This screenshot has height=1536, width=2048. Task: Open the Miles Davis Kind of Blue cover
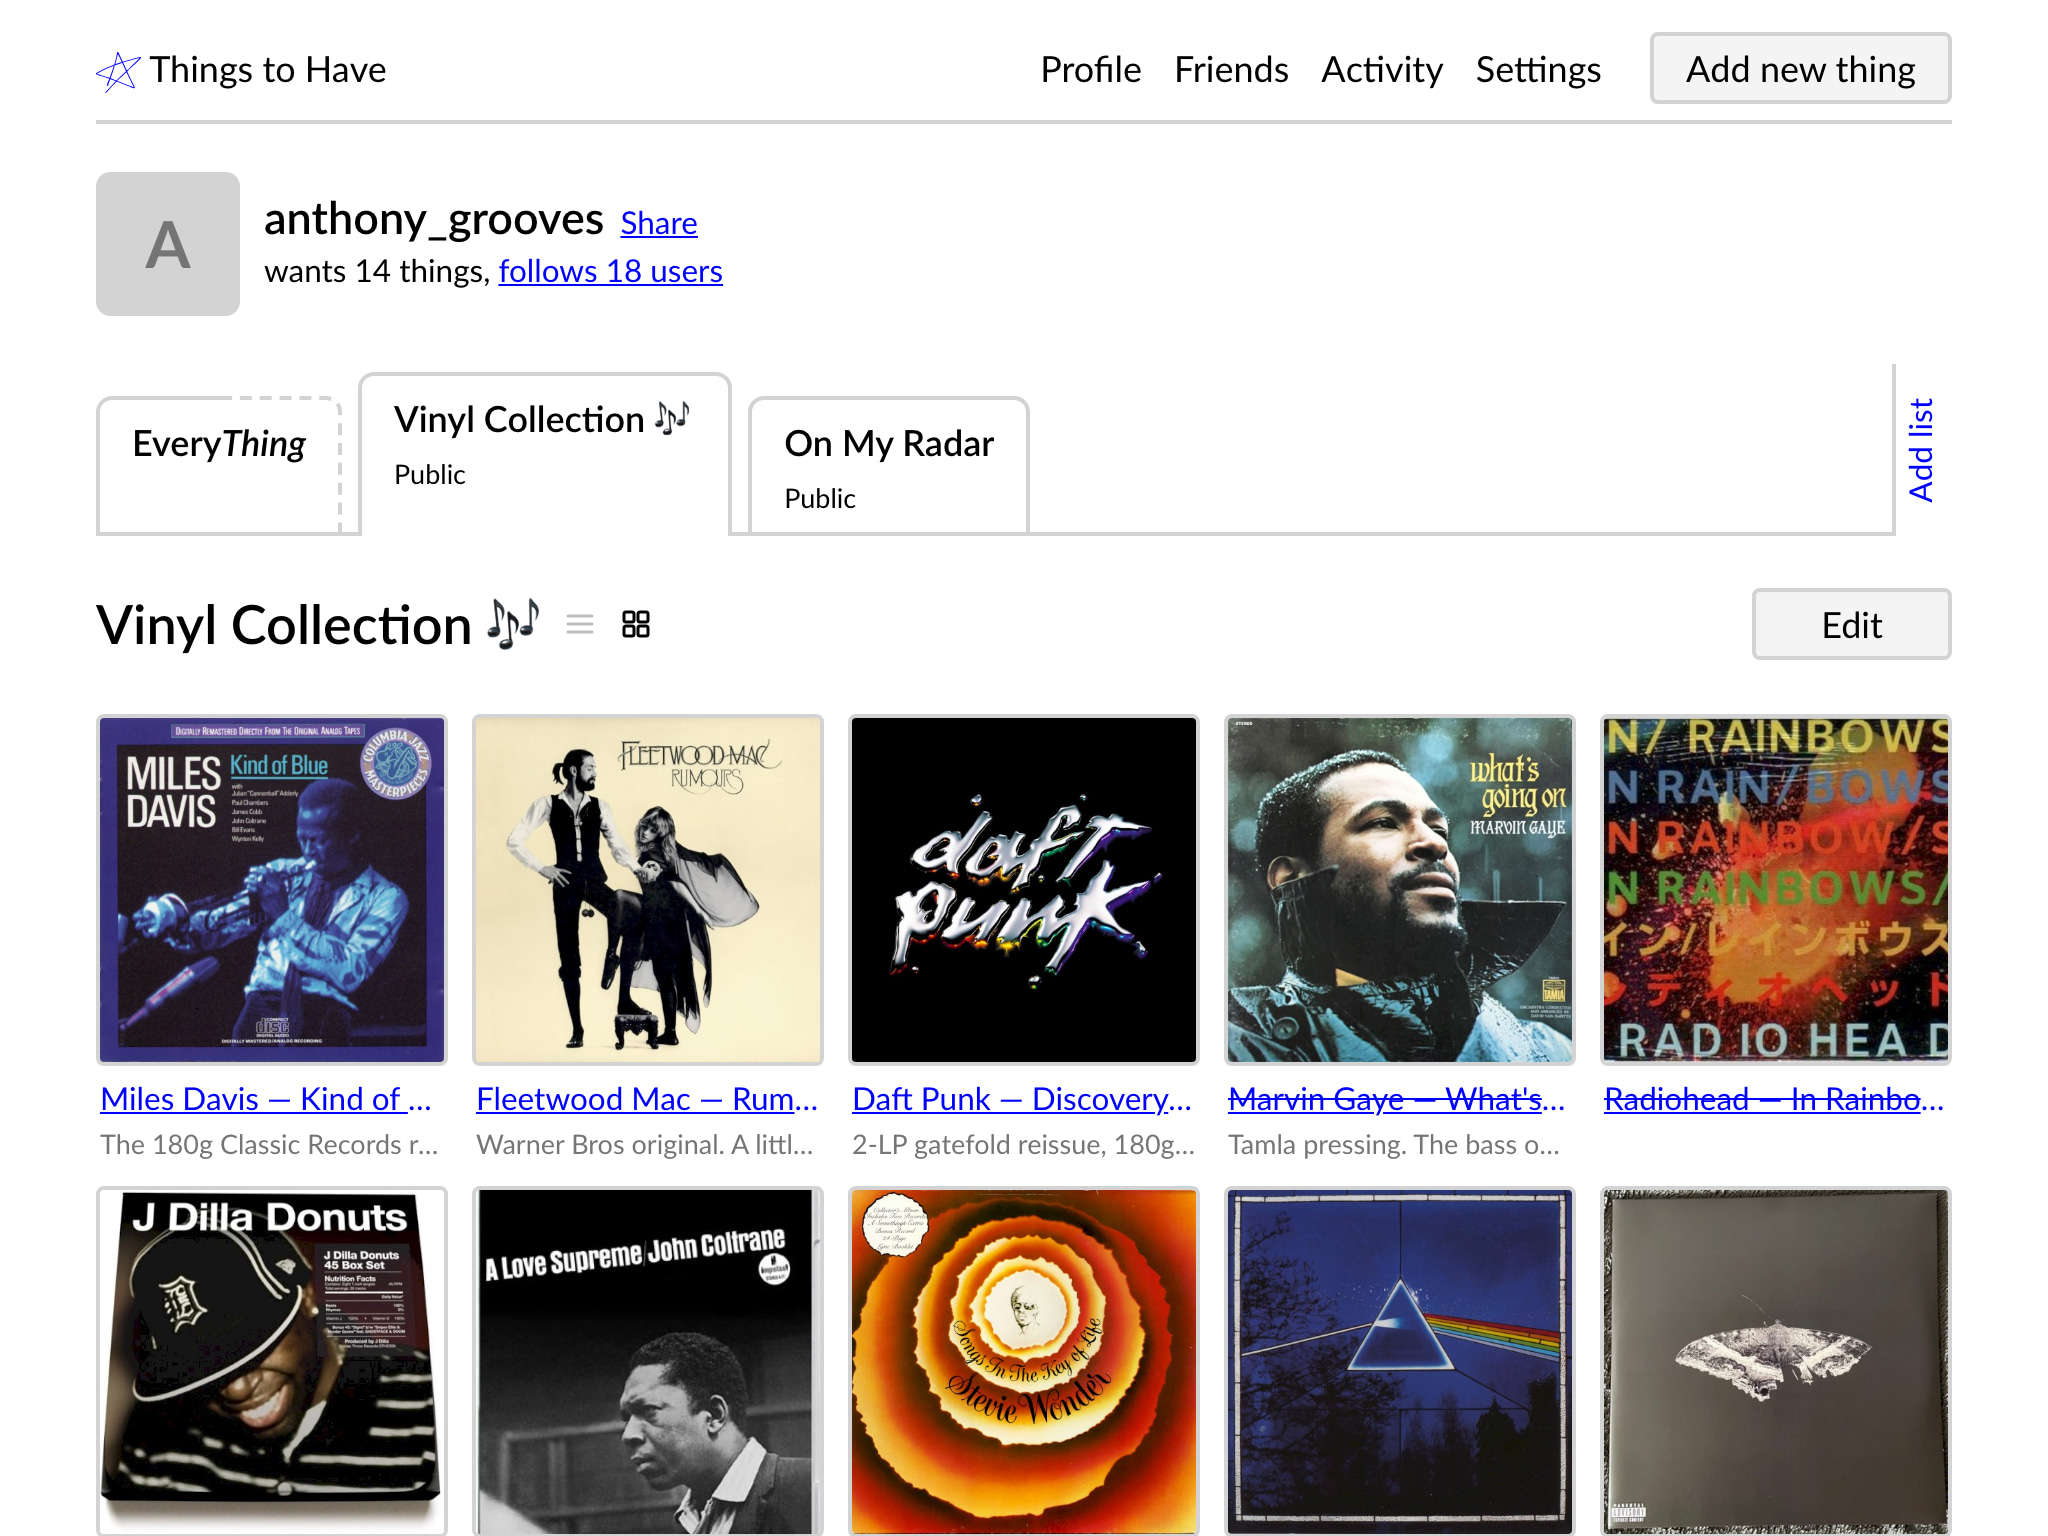tap(272, 890)
